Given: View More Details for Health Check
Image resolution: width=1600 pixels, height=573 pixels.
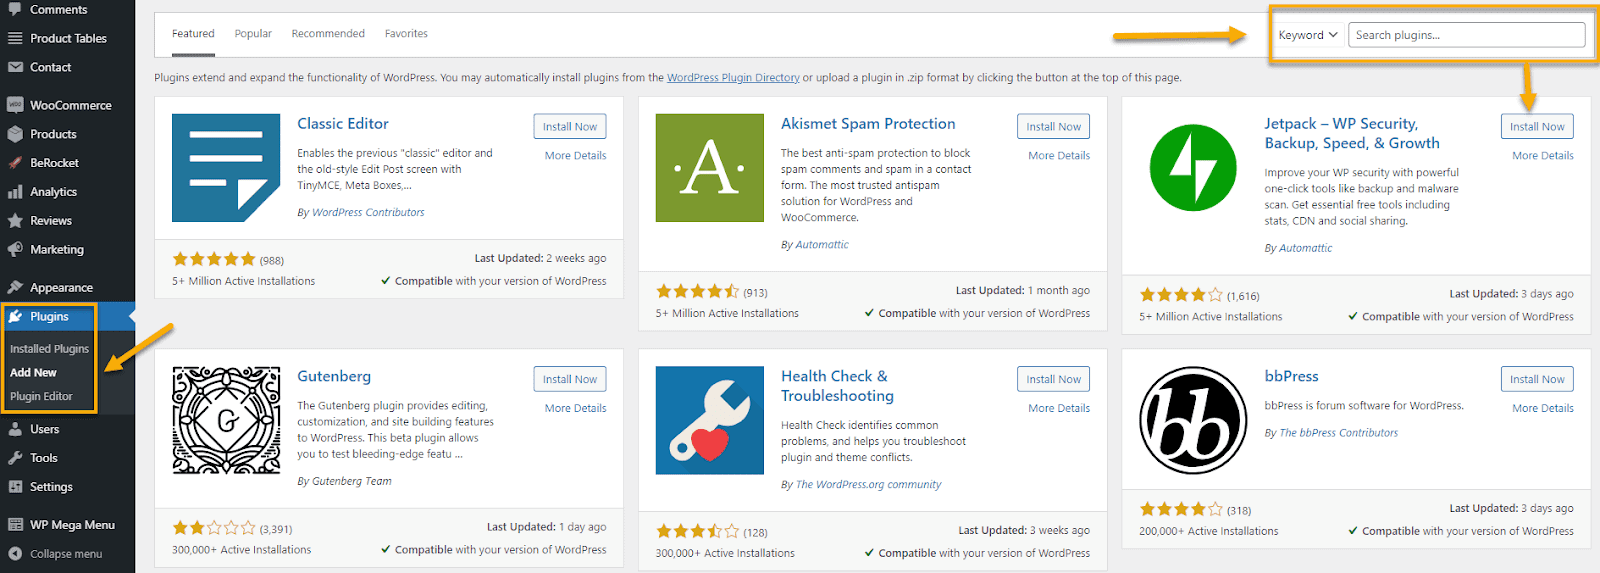Looking at the screenshot, I should pyautogui.click(x=1059, y=408).
